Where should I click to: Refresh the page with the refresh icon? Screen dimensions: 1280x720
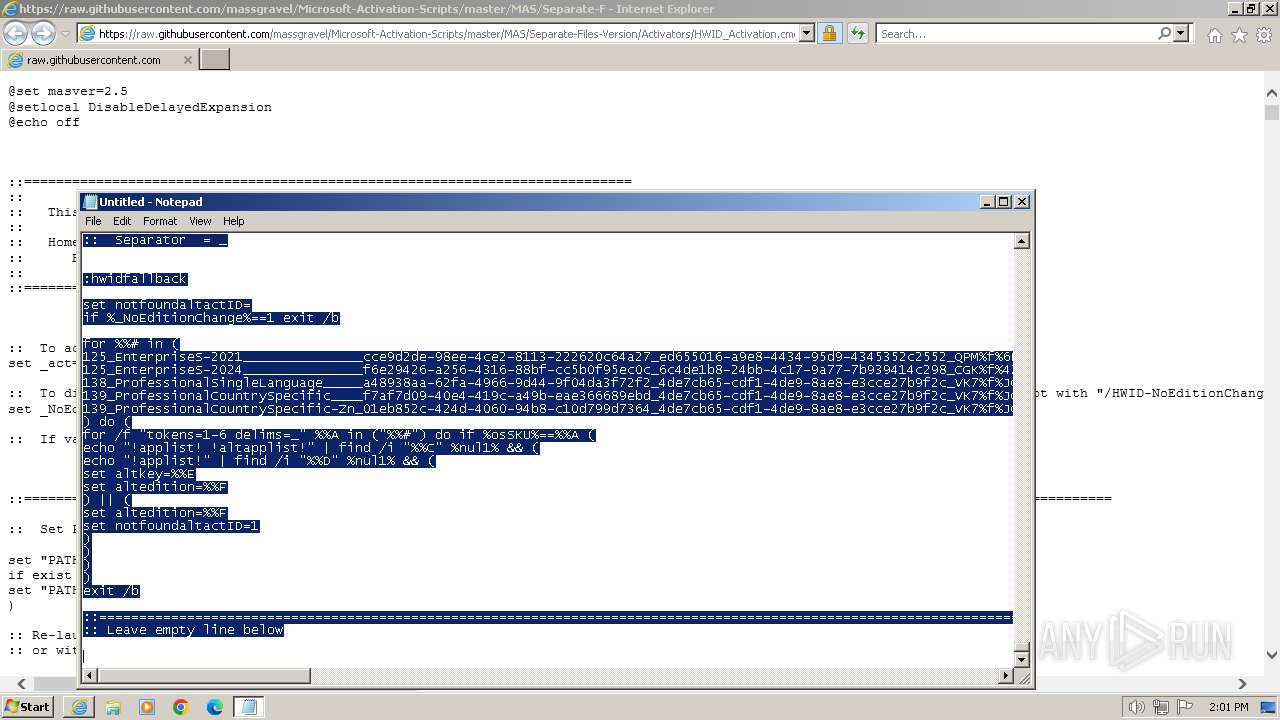[857, 33]
